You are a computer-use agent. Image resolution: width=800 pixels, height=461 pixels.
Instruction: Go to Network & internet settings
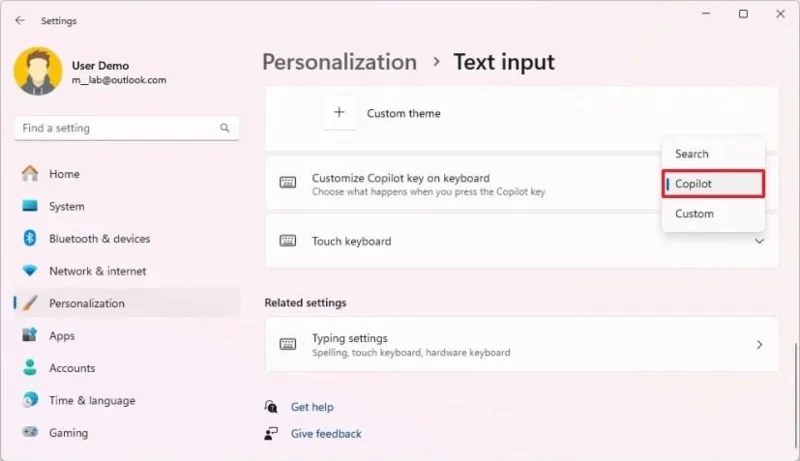click(x=128, y=271)
